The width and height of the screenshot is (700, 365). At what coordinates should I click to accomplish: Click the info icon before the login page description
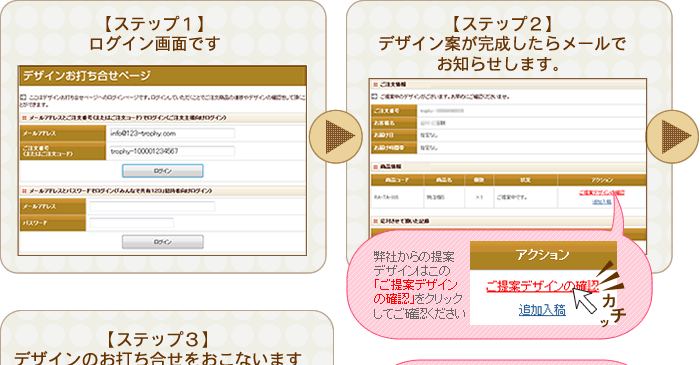tap(23, 97)
